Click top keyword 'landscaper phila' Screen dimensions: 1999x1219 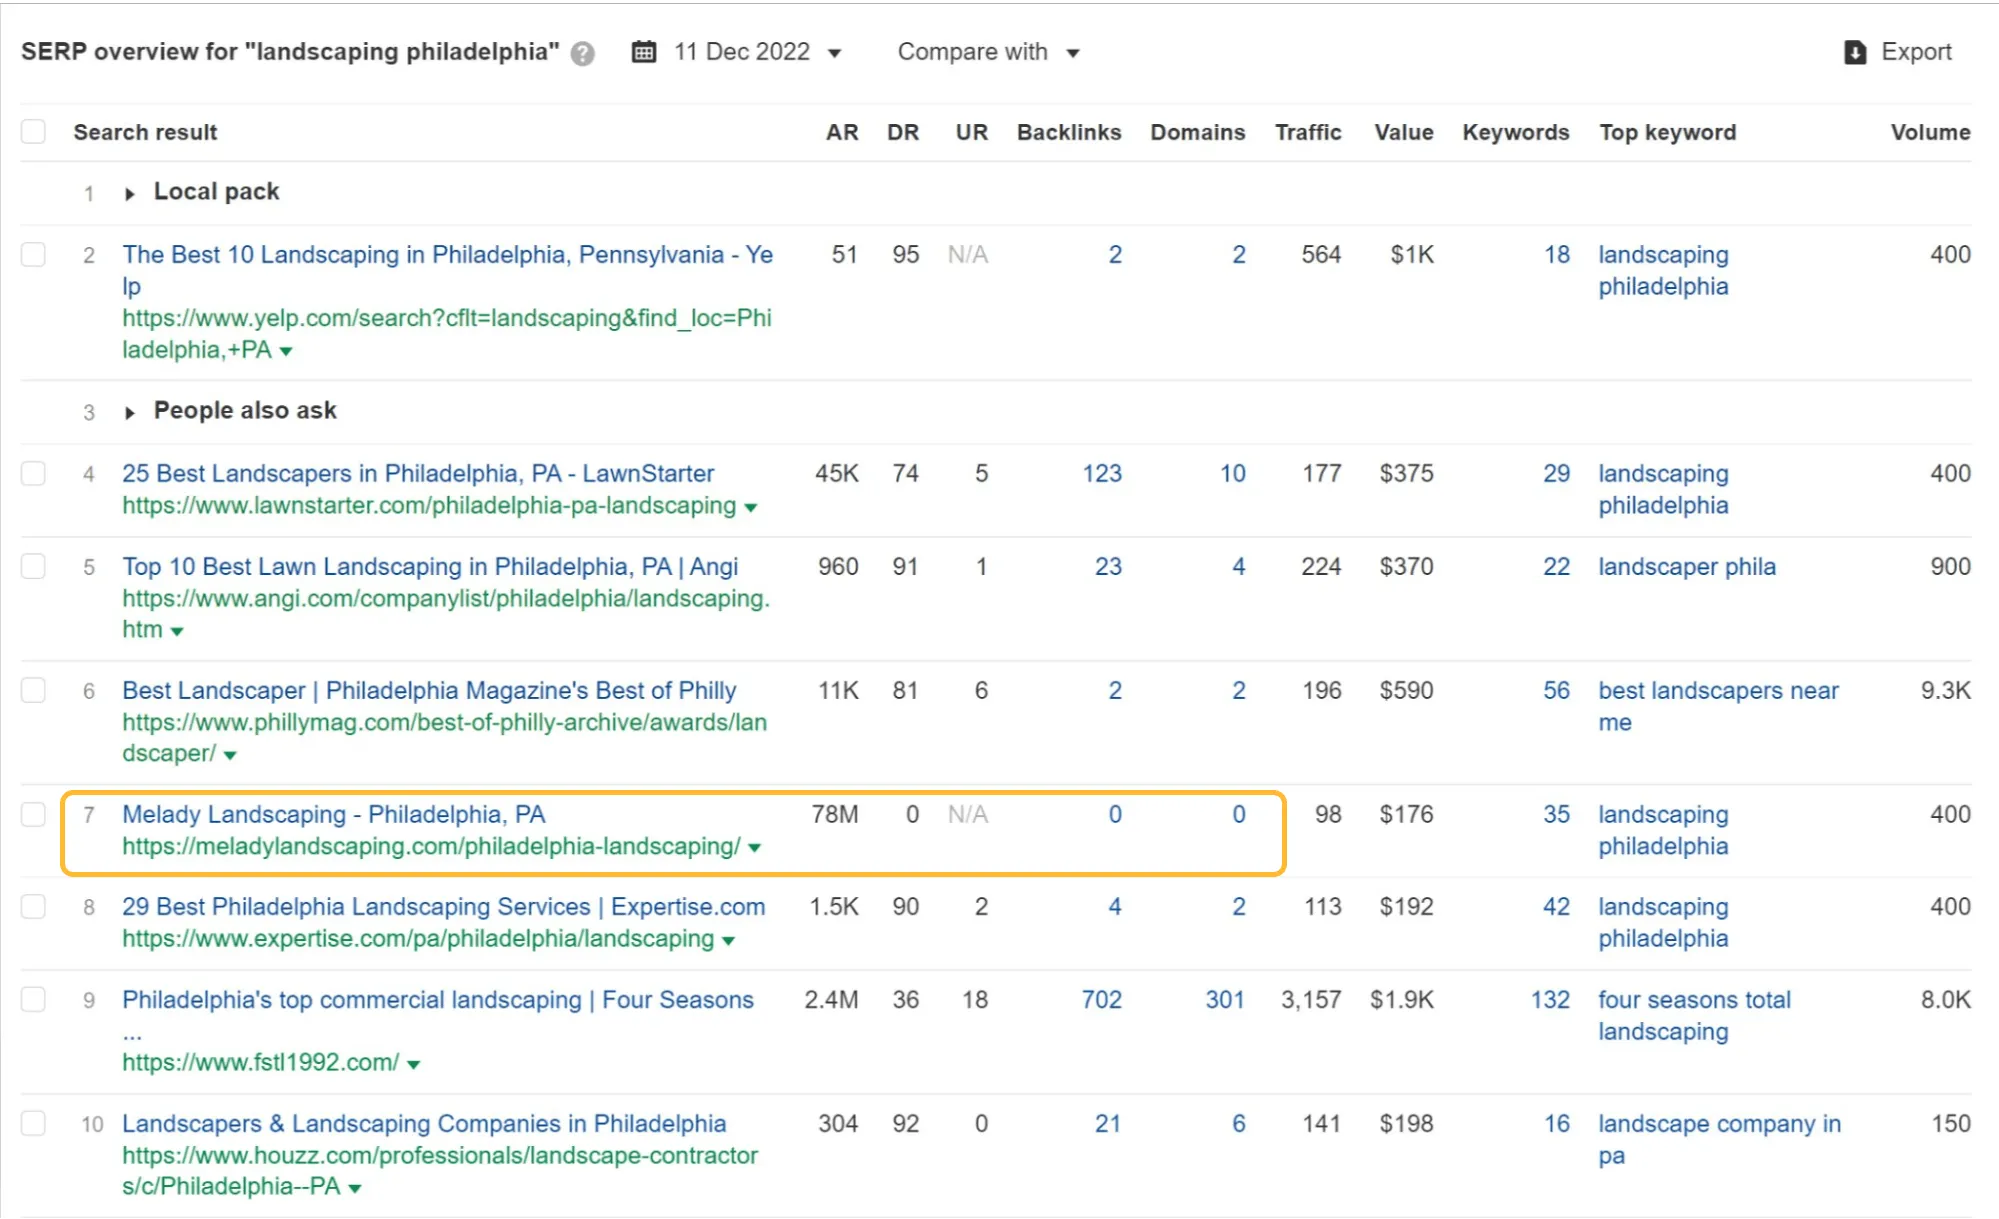click(1686, 567)
